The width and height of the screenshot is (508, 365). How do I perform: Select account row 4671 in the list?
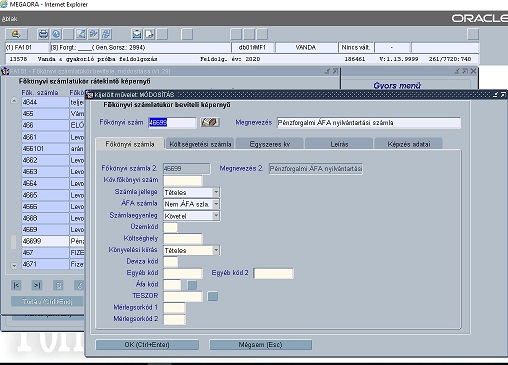[x=45, y=264]
